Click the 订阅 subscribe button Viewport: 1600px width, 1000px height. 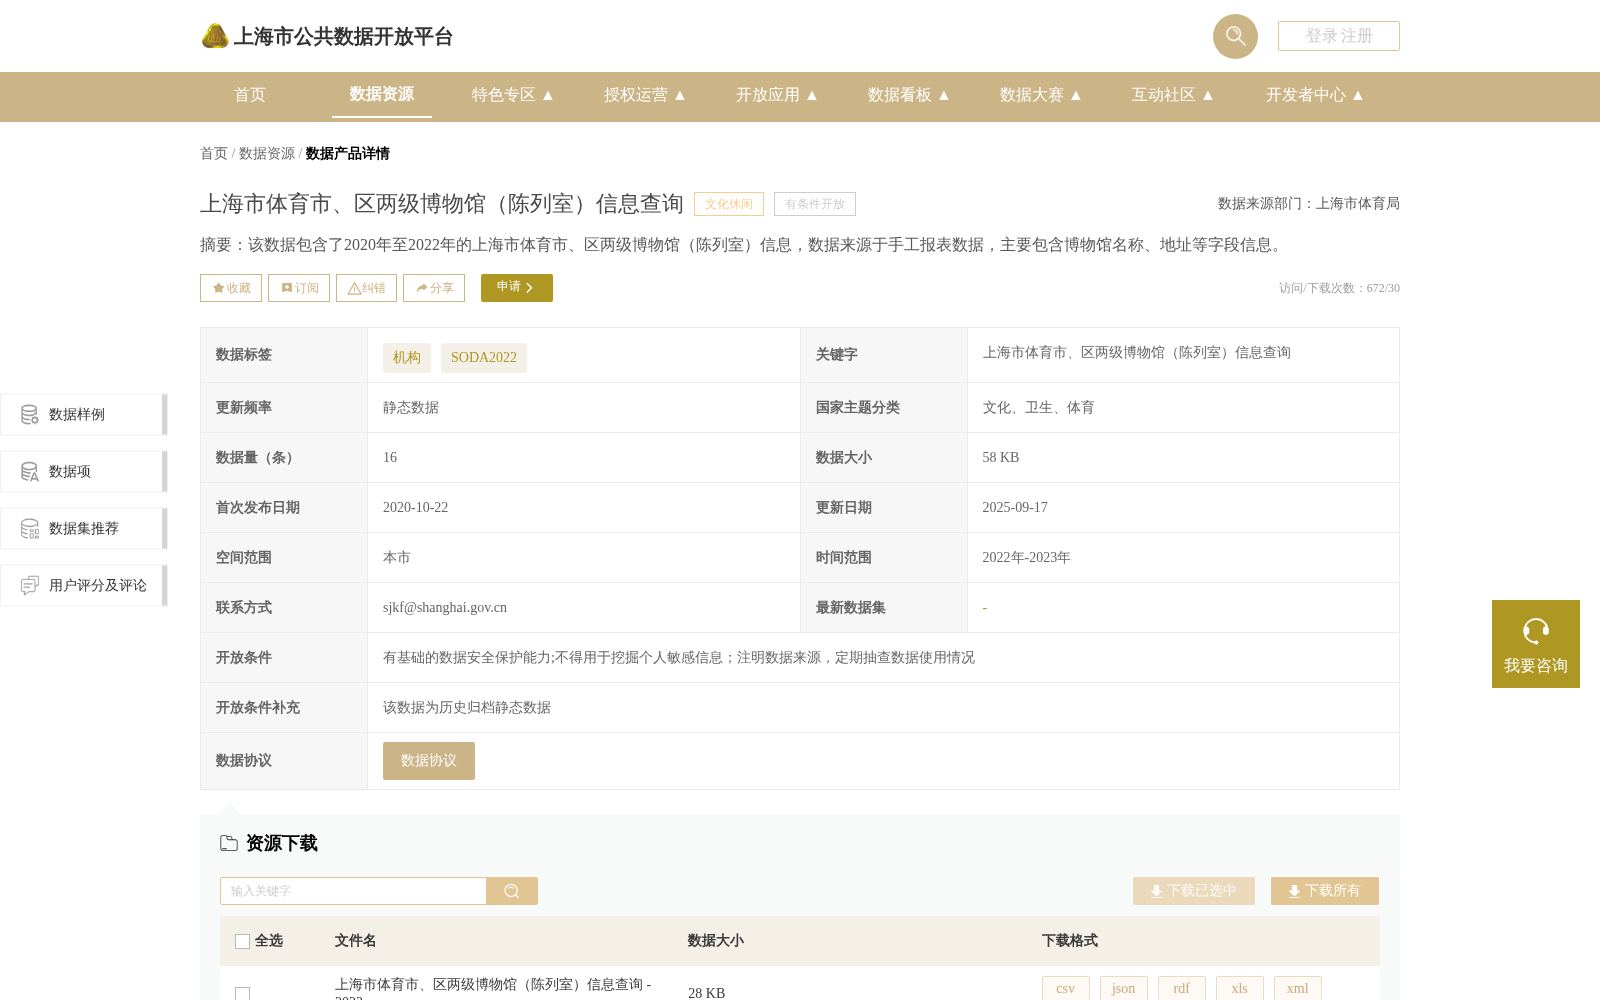[x=299, y=288]
